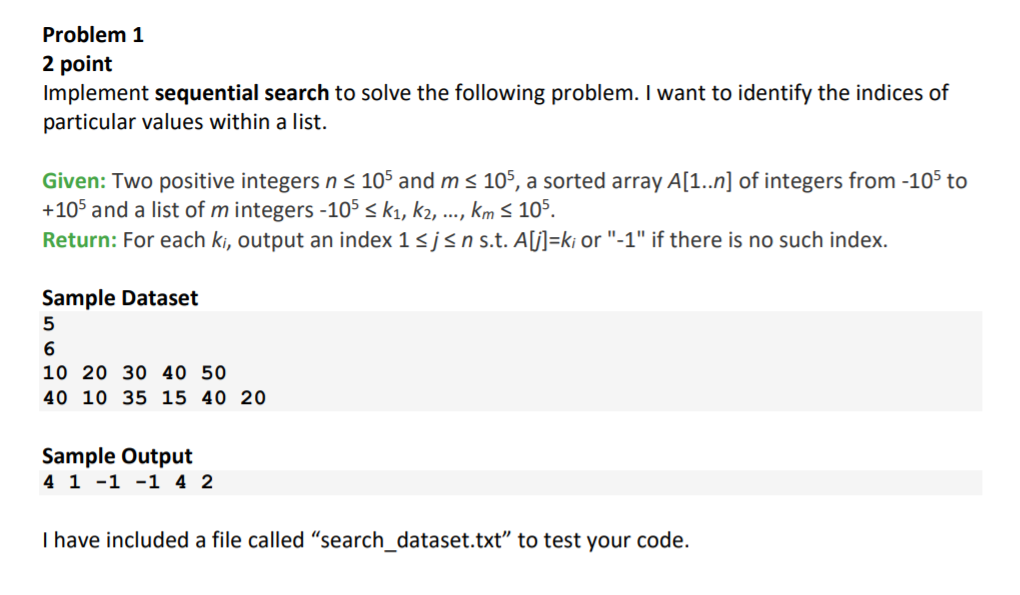Click the "2 point" label
Screen dimensions: 1020x595
pos(77,64)
